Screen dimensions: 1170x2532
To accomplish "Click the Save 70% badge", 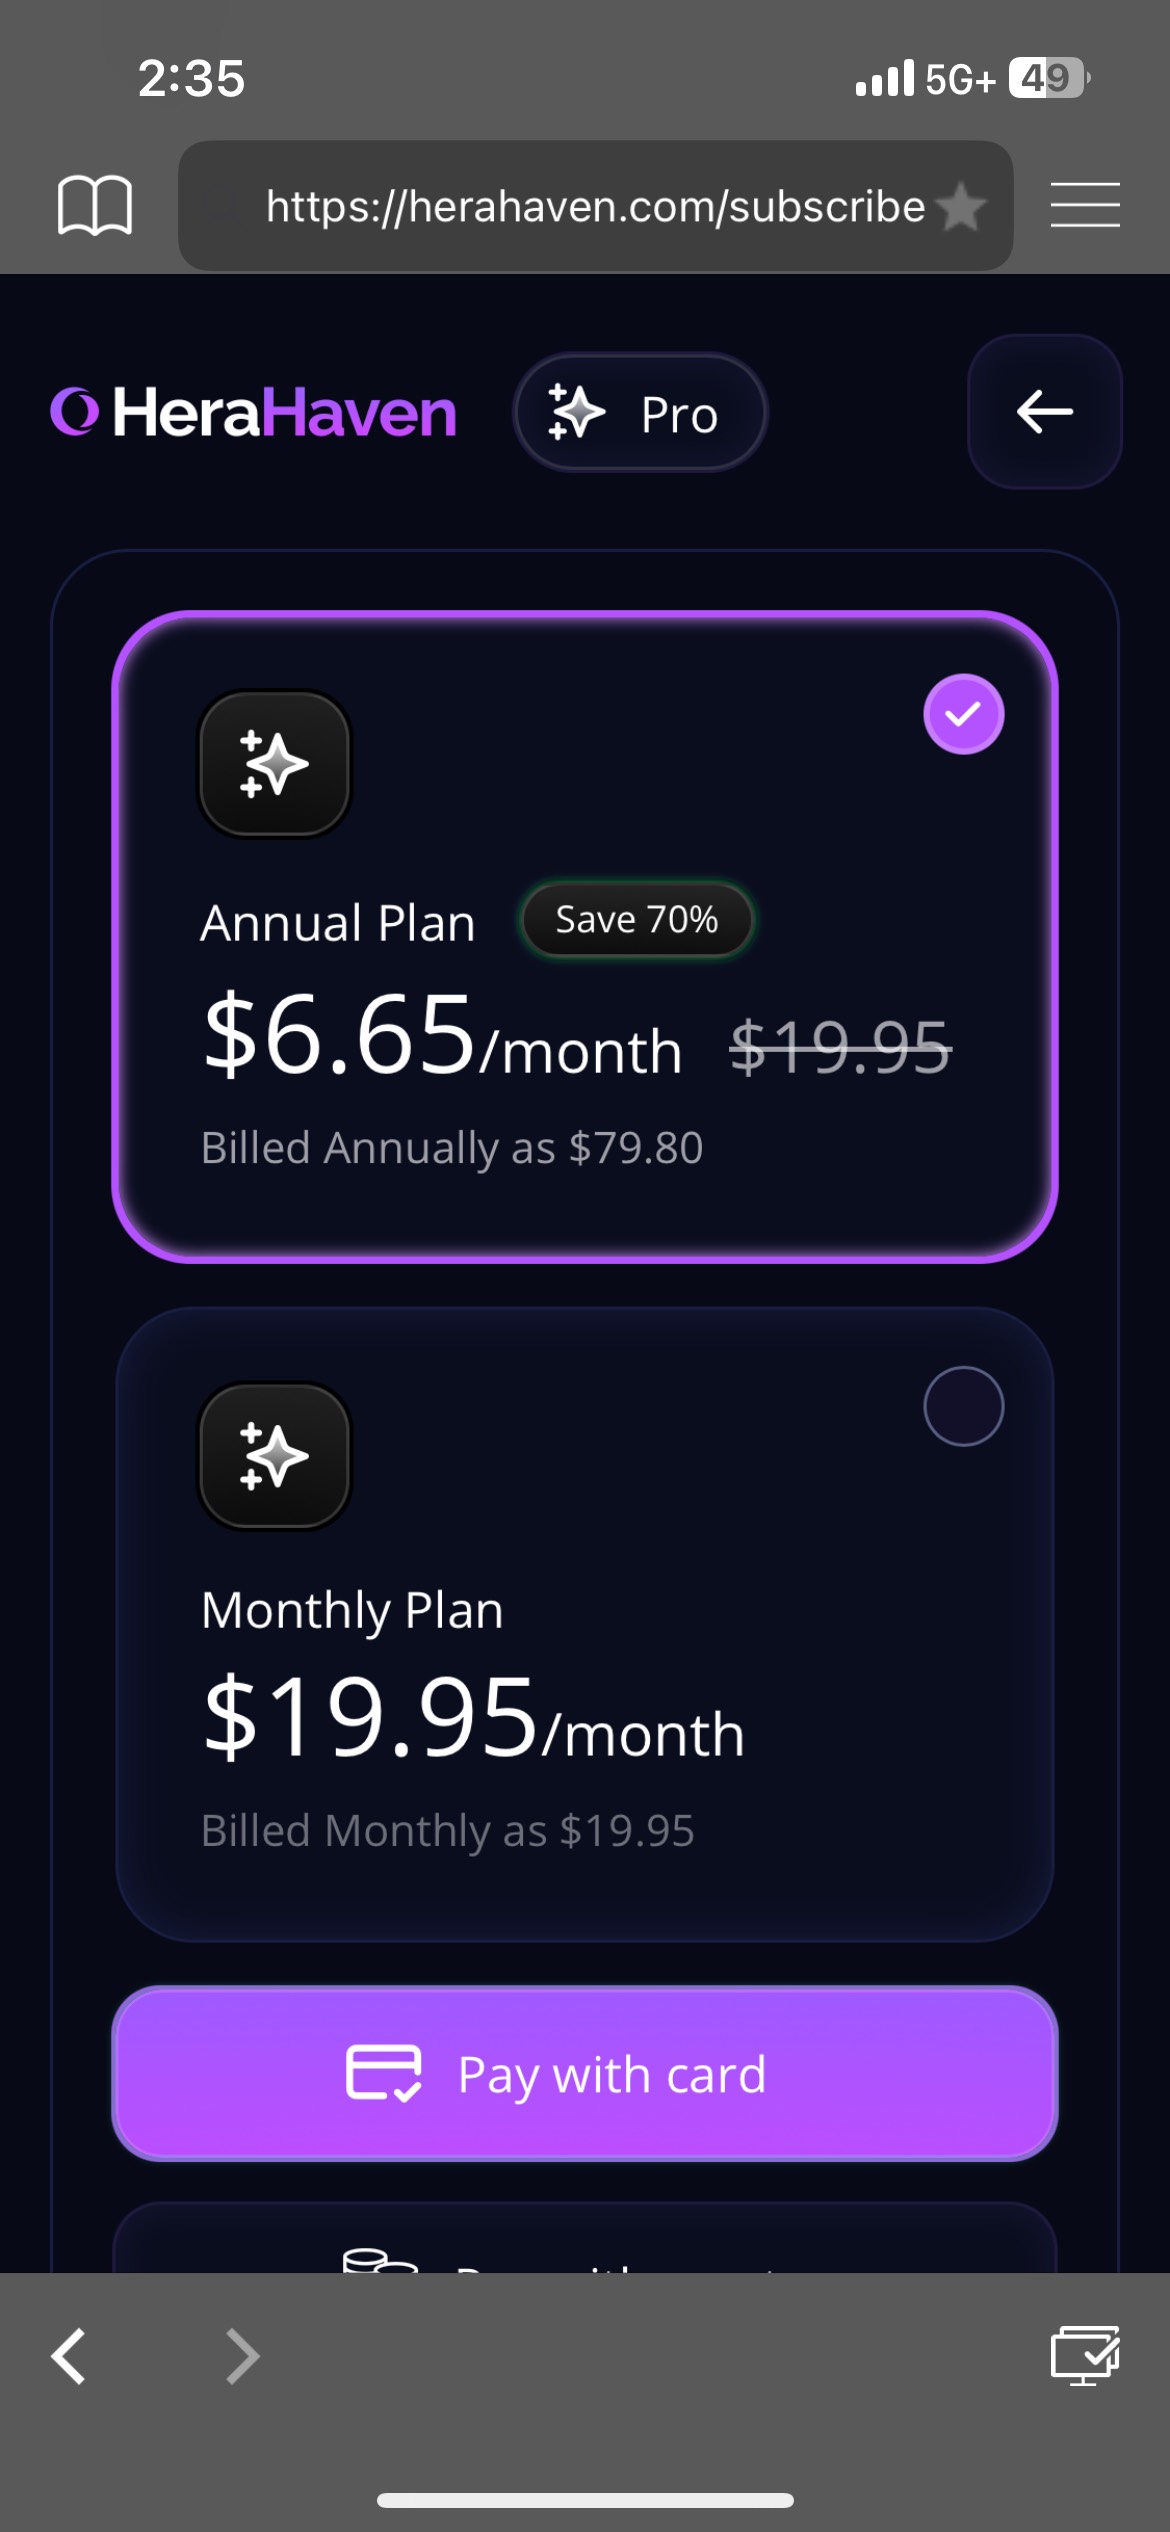I will [636, 920].
